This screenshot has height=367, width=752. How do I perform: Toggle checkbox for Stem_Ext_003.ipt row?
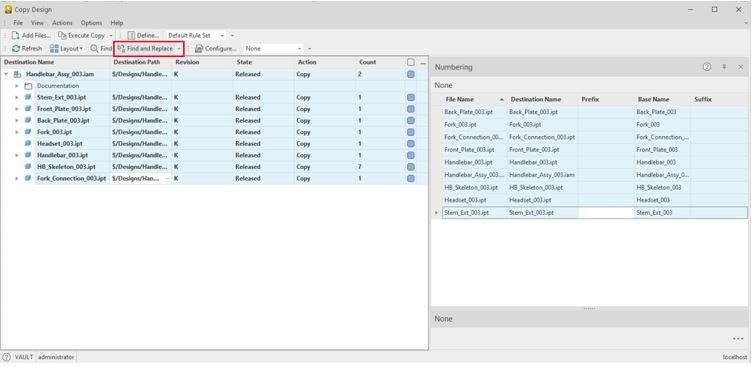411,97
